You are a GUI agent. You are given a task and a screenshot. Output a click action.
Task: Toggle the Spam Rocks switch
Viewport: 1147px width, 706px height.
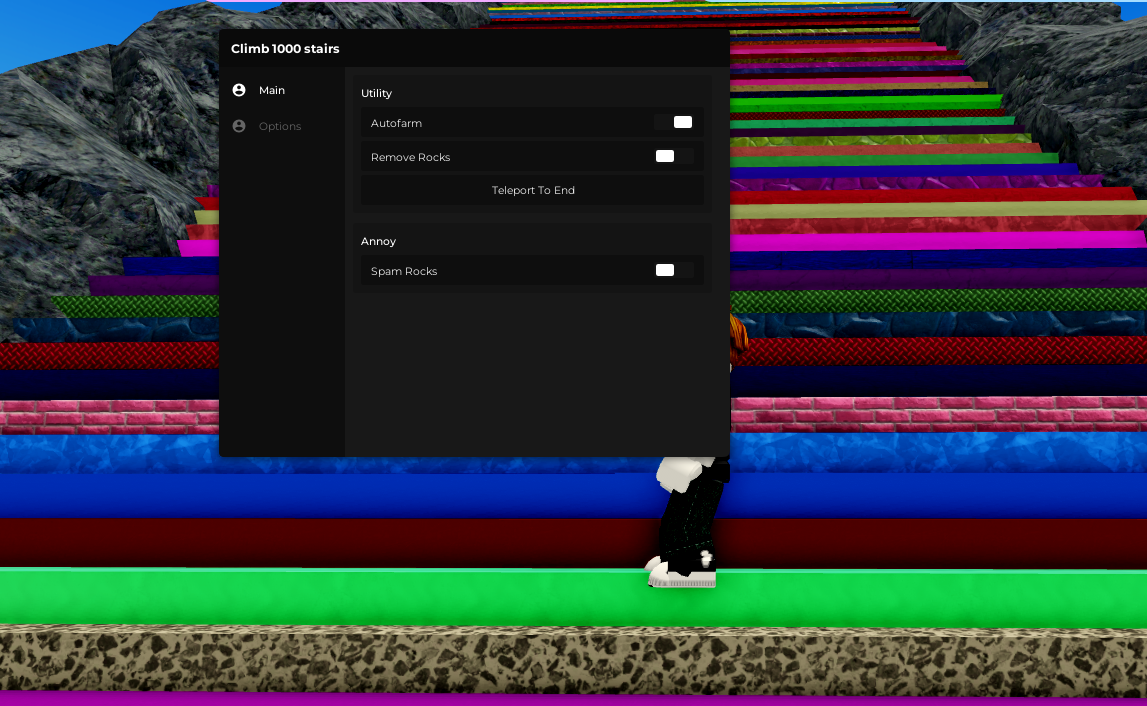674,270
